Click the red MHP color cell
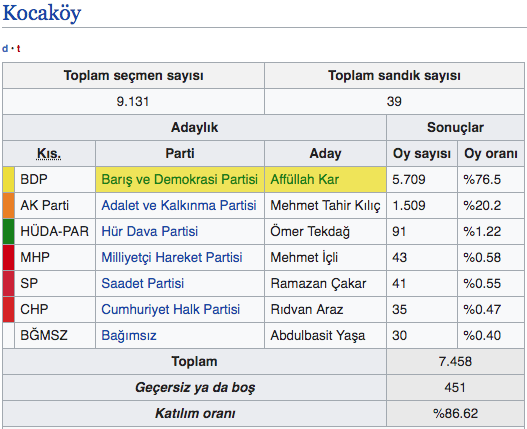This screenshot has height=429, width=527. pyautogui.click(x=8, y=258)
